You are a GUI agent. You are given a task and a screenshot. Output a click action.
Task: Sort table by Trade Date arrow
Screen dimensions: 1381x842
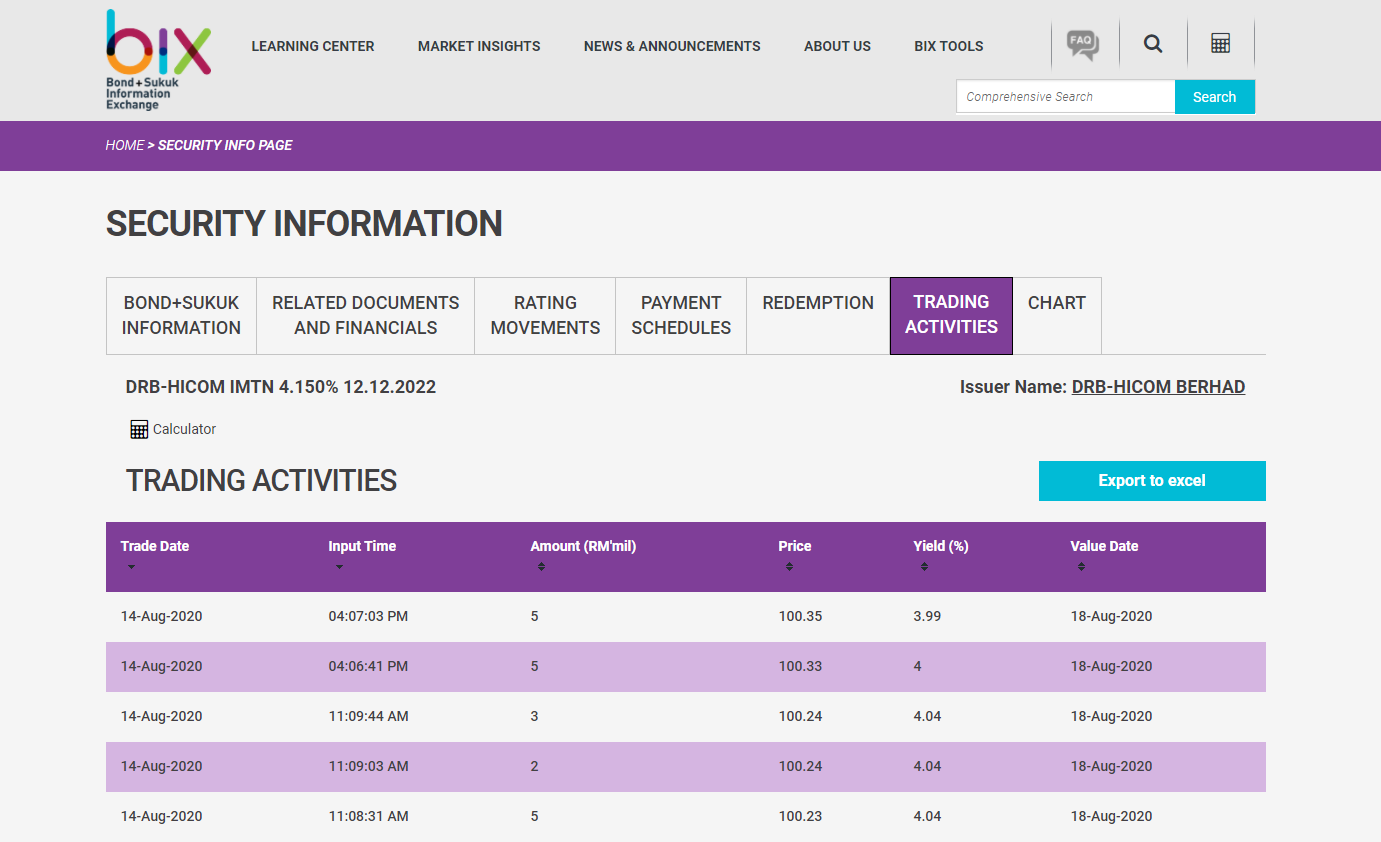(x=131, y=567)
